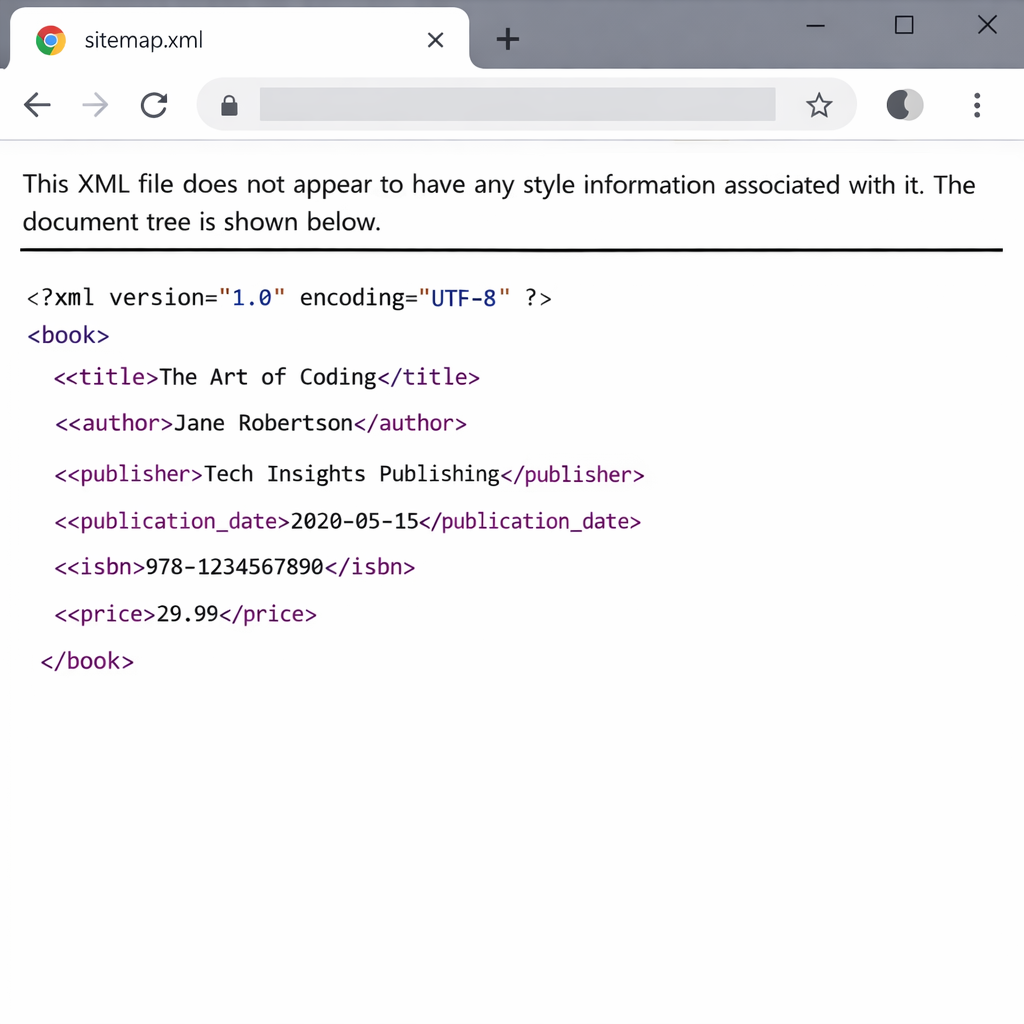Open a new browser tab with the plus button

tap(508, 39)
